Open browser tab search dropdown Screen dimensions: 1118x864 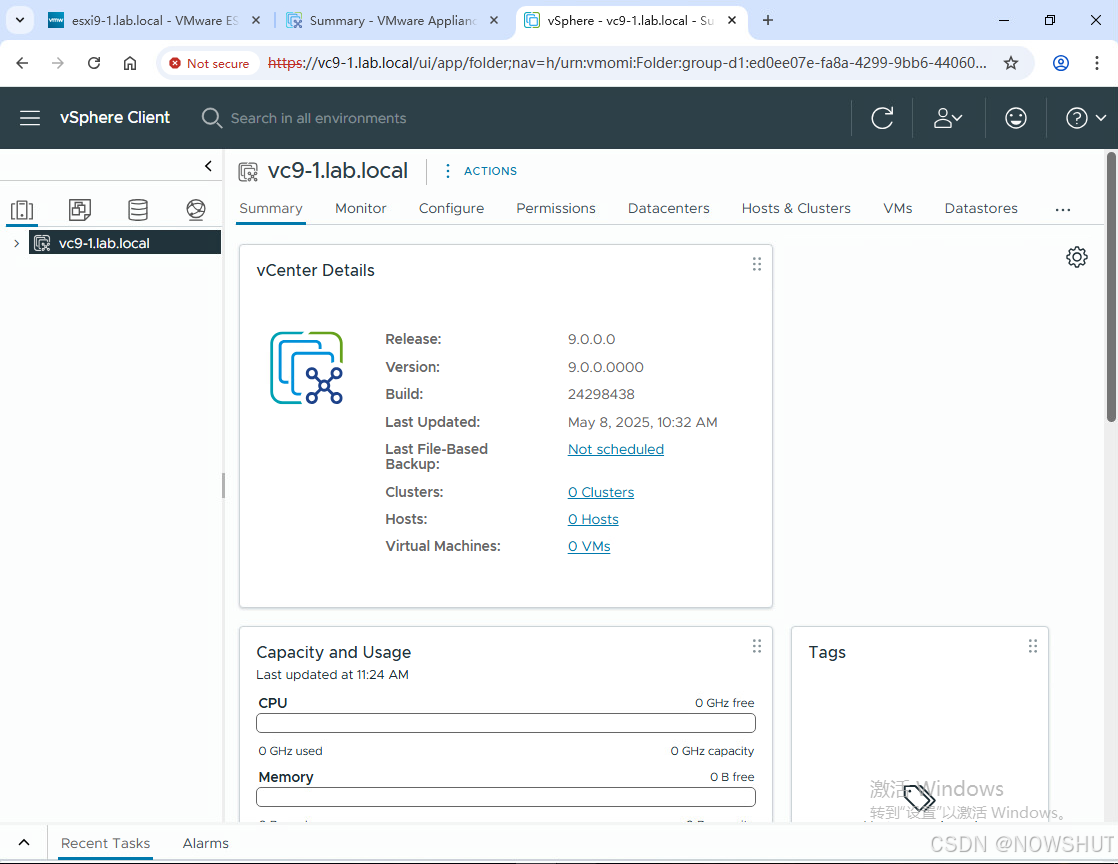(x=20, y=21)
